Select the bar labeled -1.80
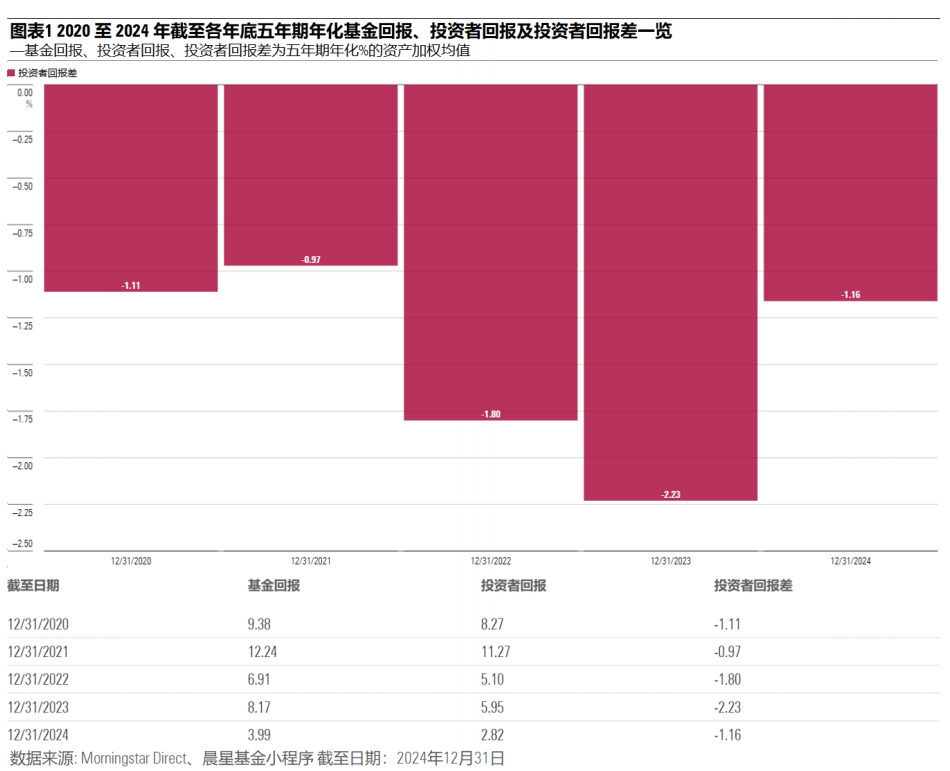Screen dimensions: 950x771 [x=491, y=253]
